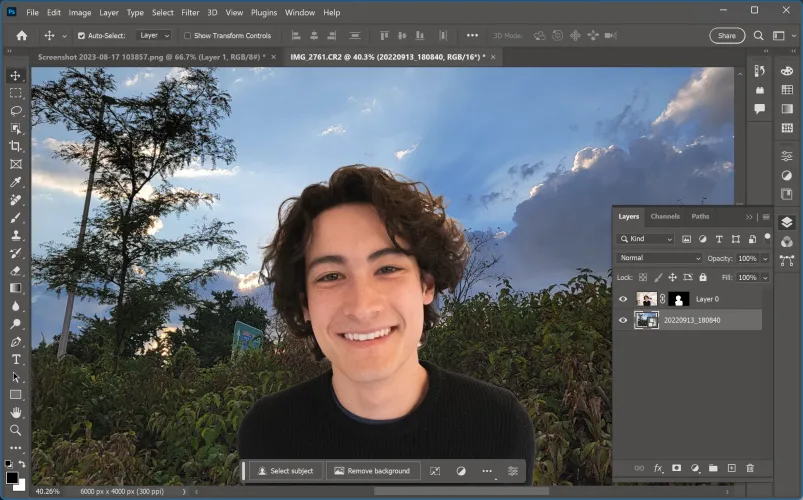
Task: Hide the 20220913_180840 layer visibility
Action: click(x=623, y=320)
